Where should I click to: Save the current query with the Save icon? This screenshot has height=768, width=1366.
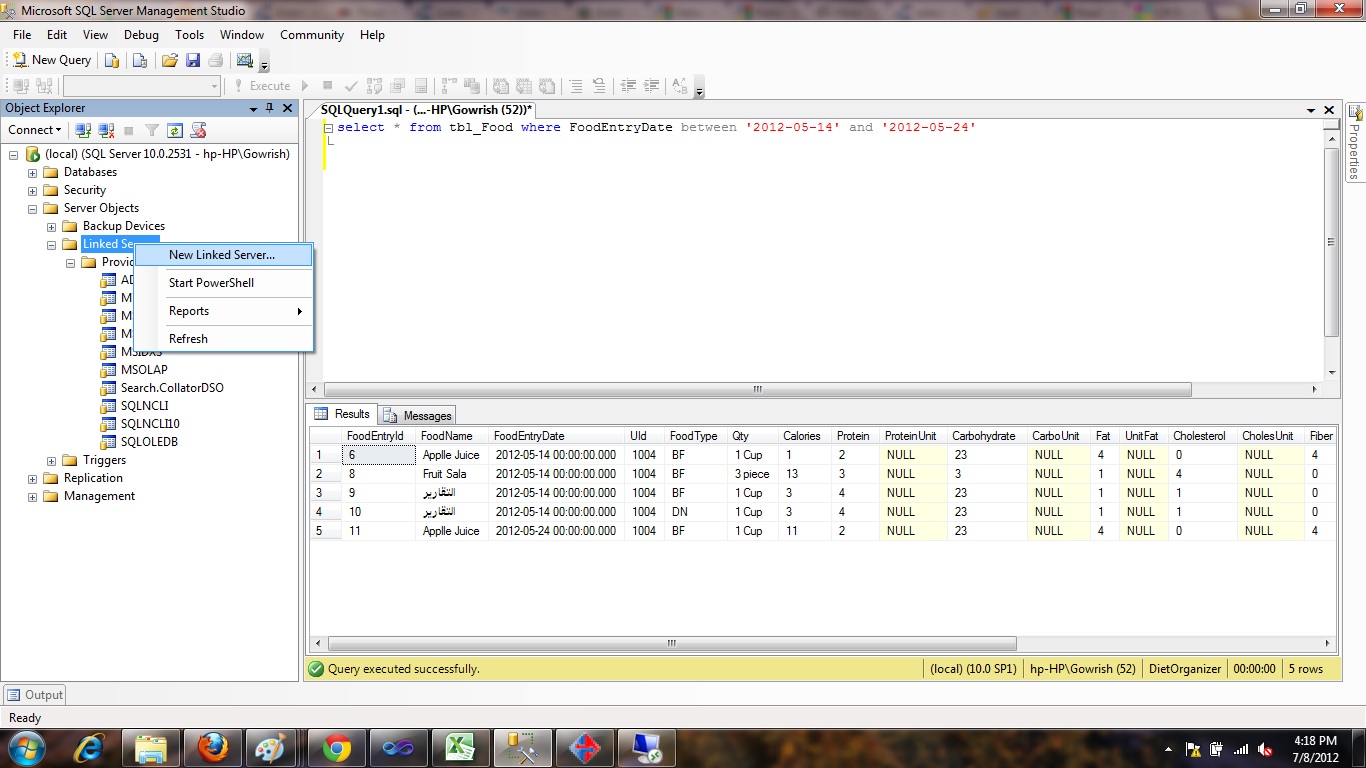[x=195, y=60]
